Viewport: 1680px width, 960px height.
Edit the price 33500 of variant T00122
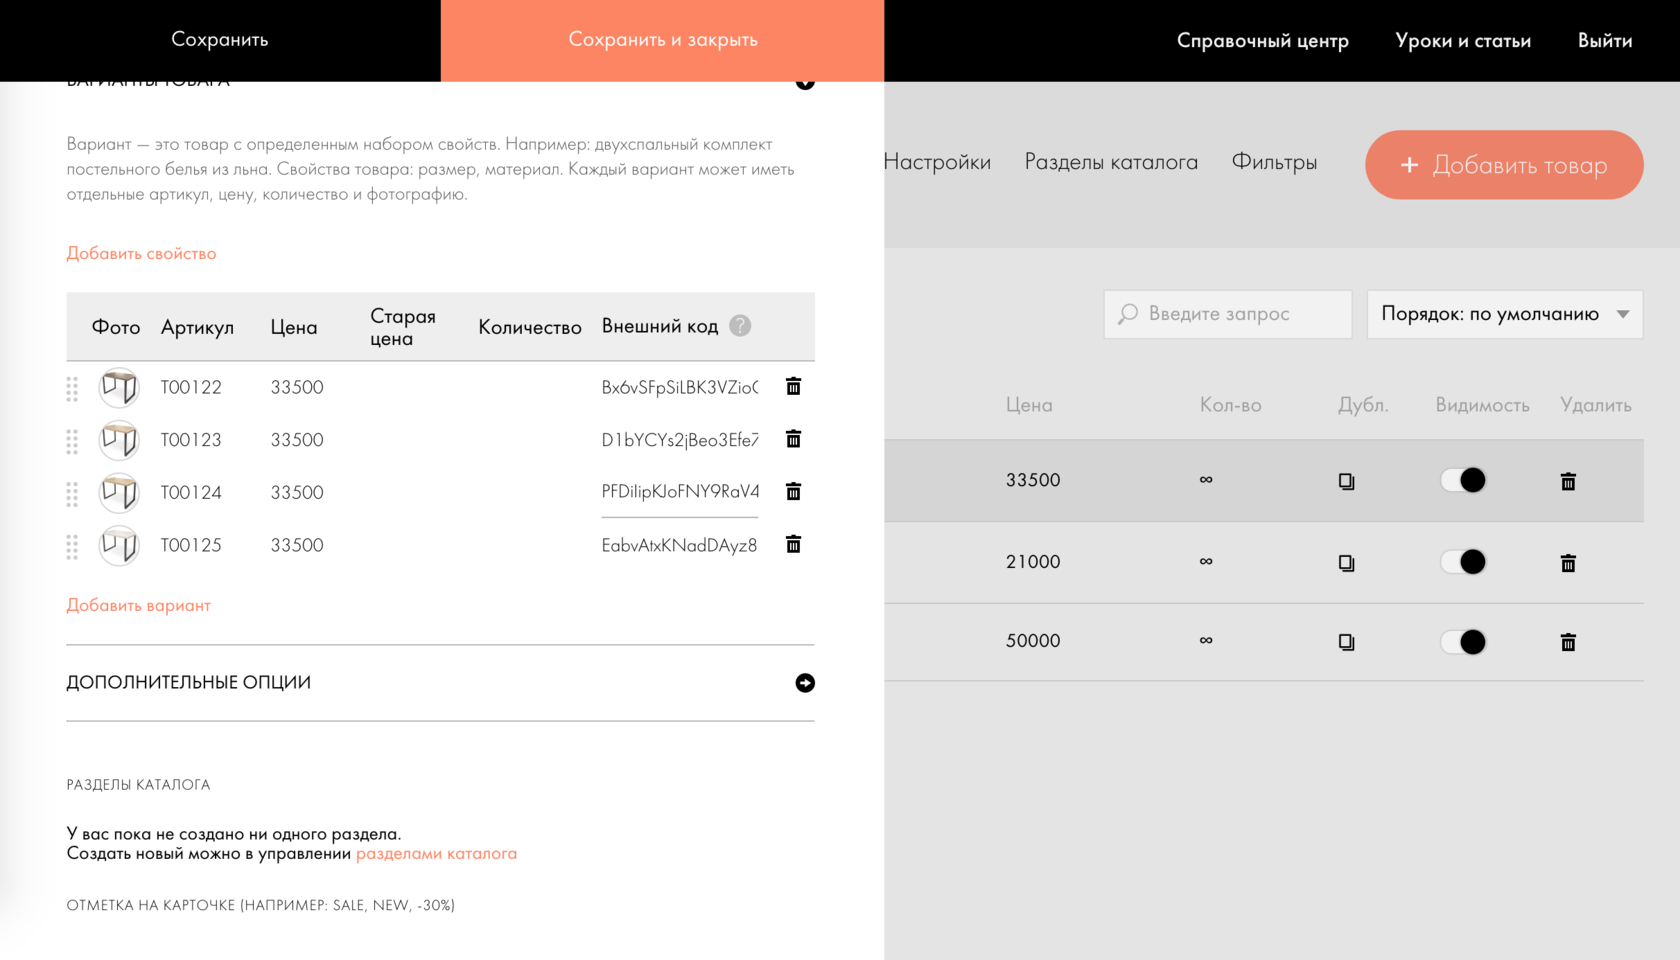coord(297,387)
